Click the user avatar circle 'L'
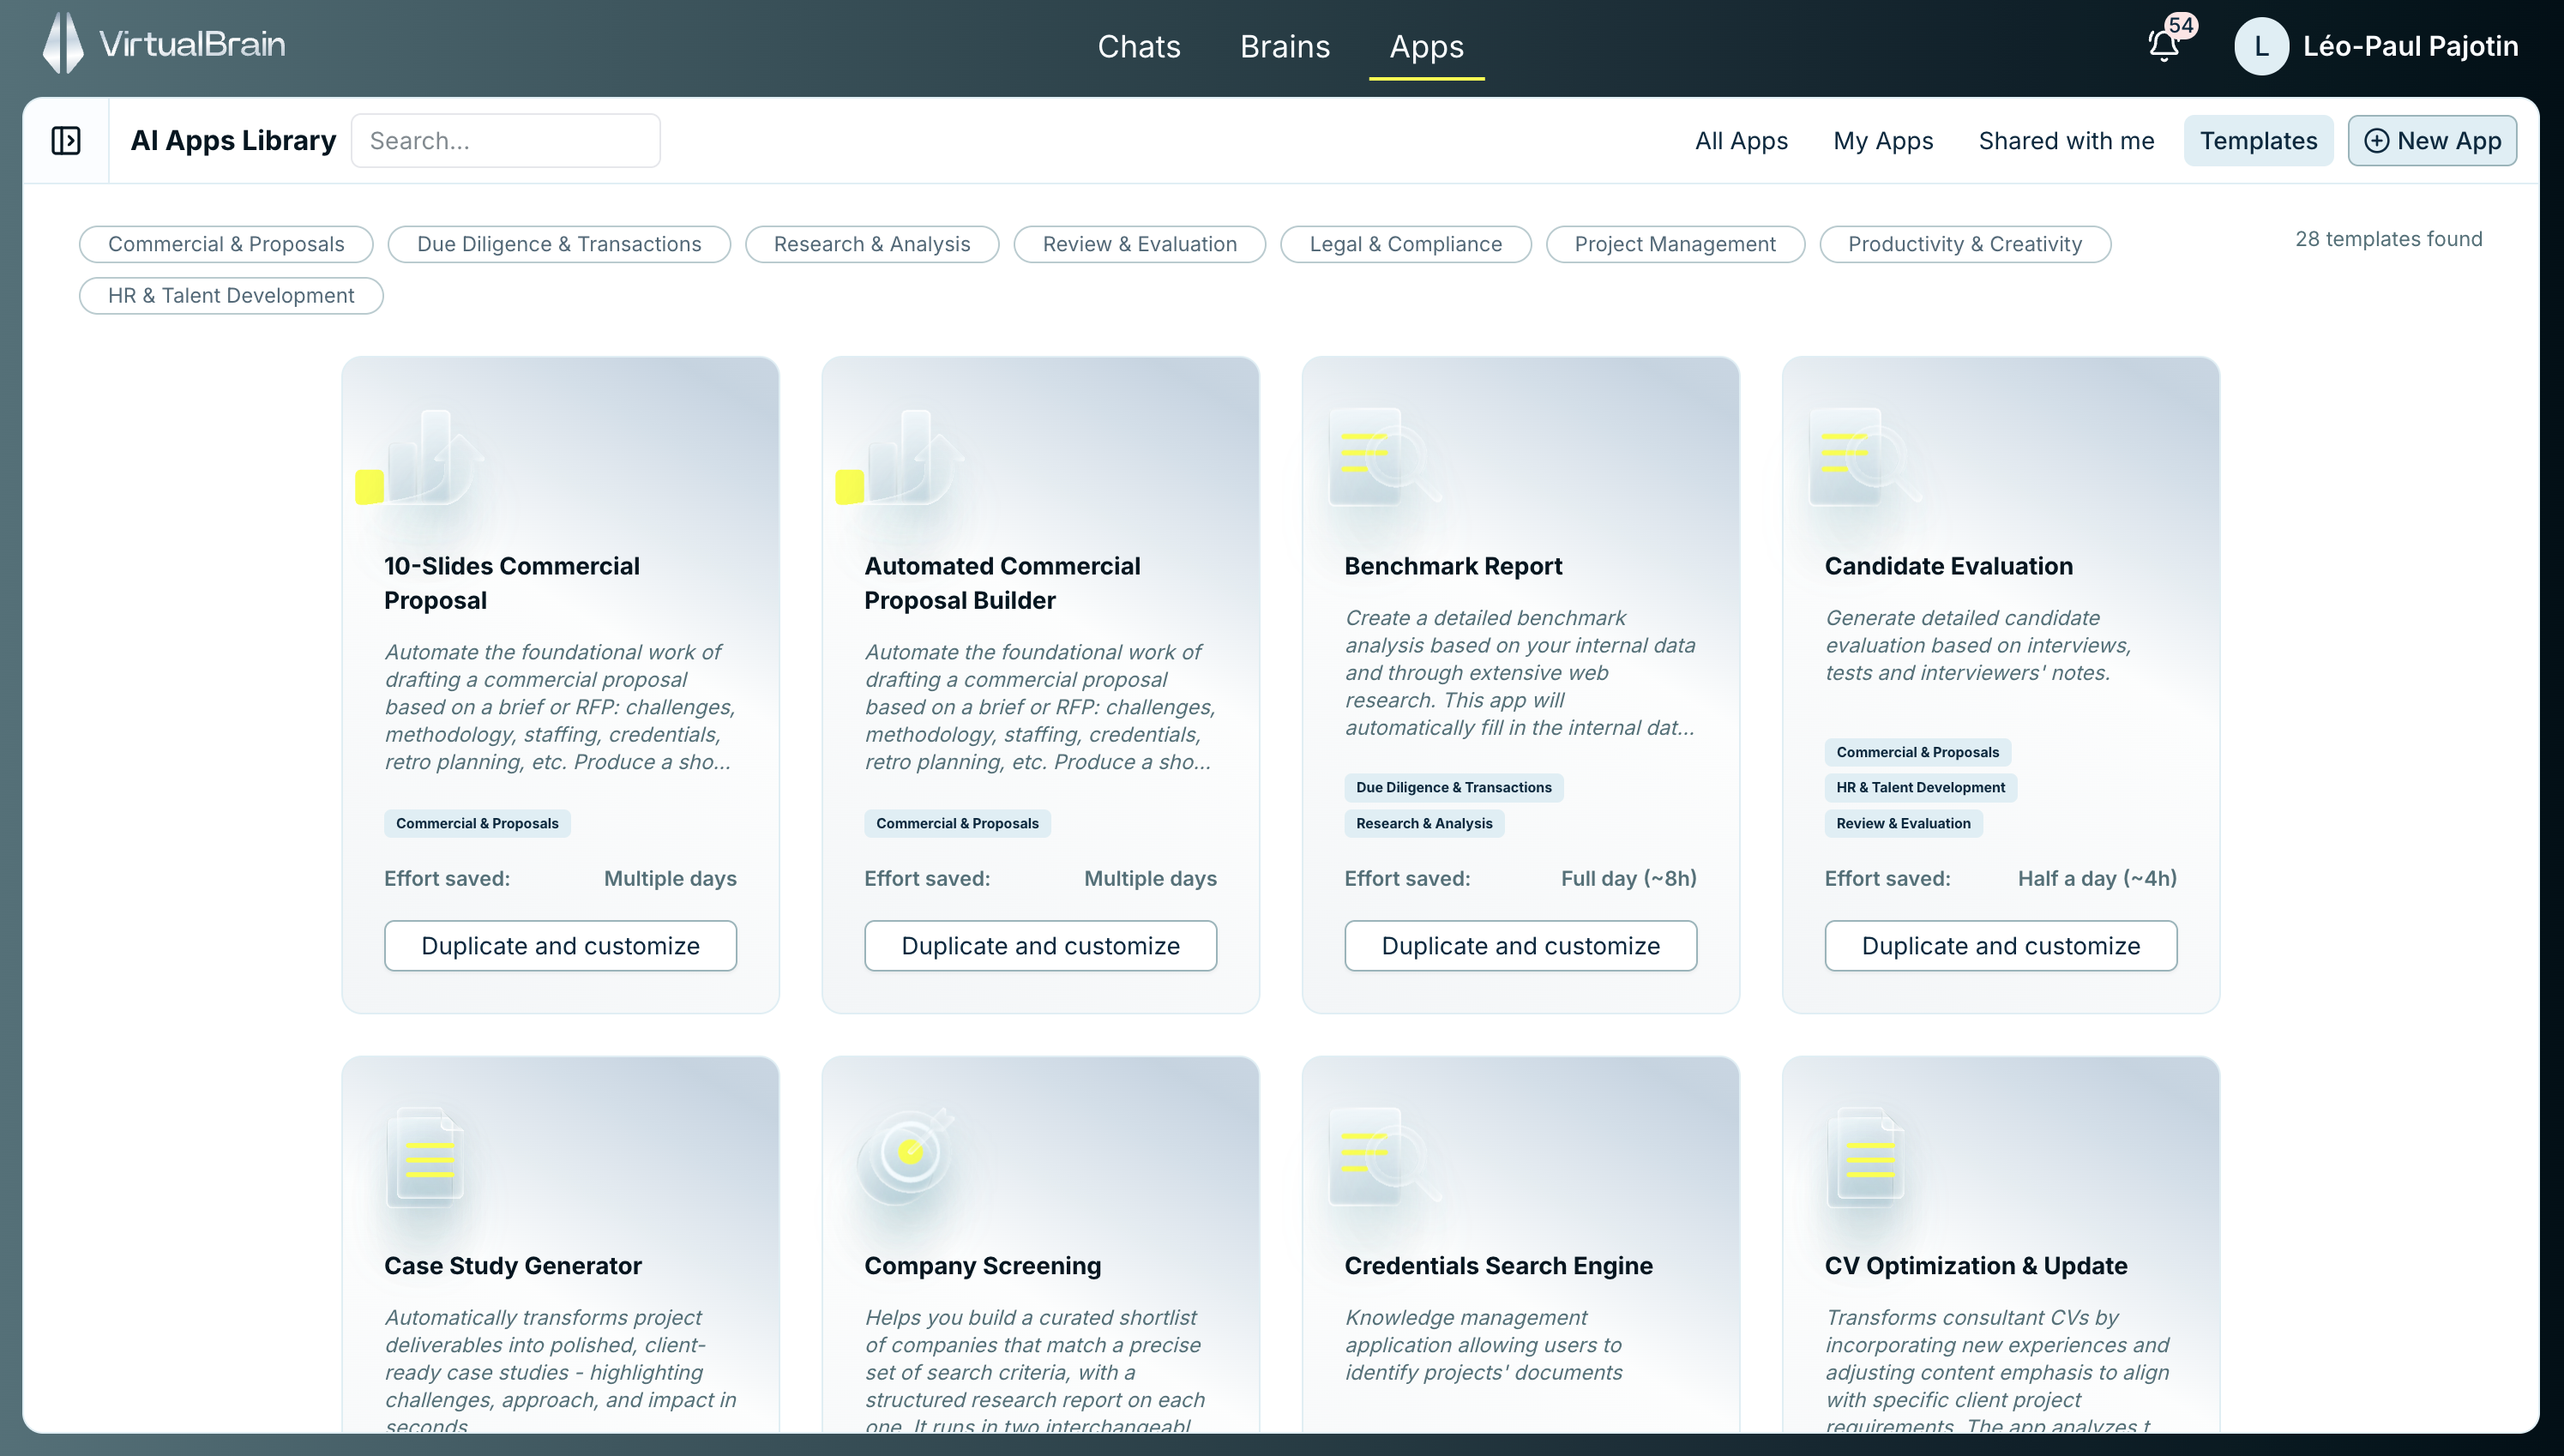2564x1456 pixels. pyautogui.click(x=2261, y=46)
